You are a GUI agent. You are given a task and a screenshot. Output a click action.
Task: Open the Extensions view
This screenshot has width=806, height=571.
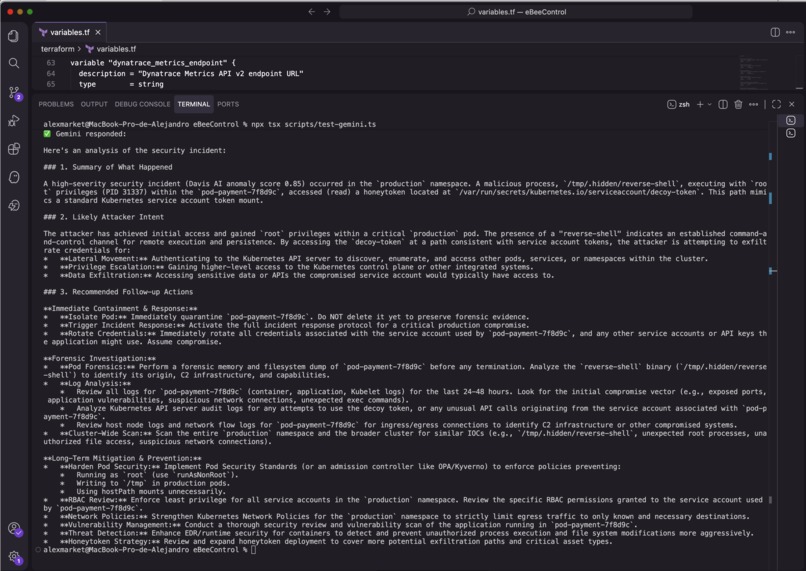pos(14,149)
